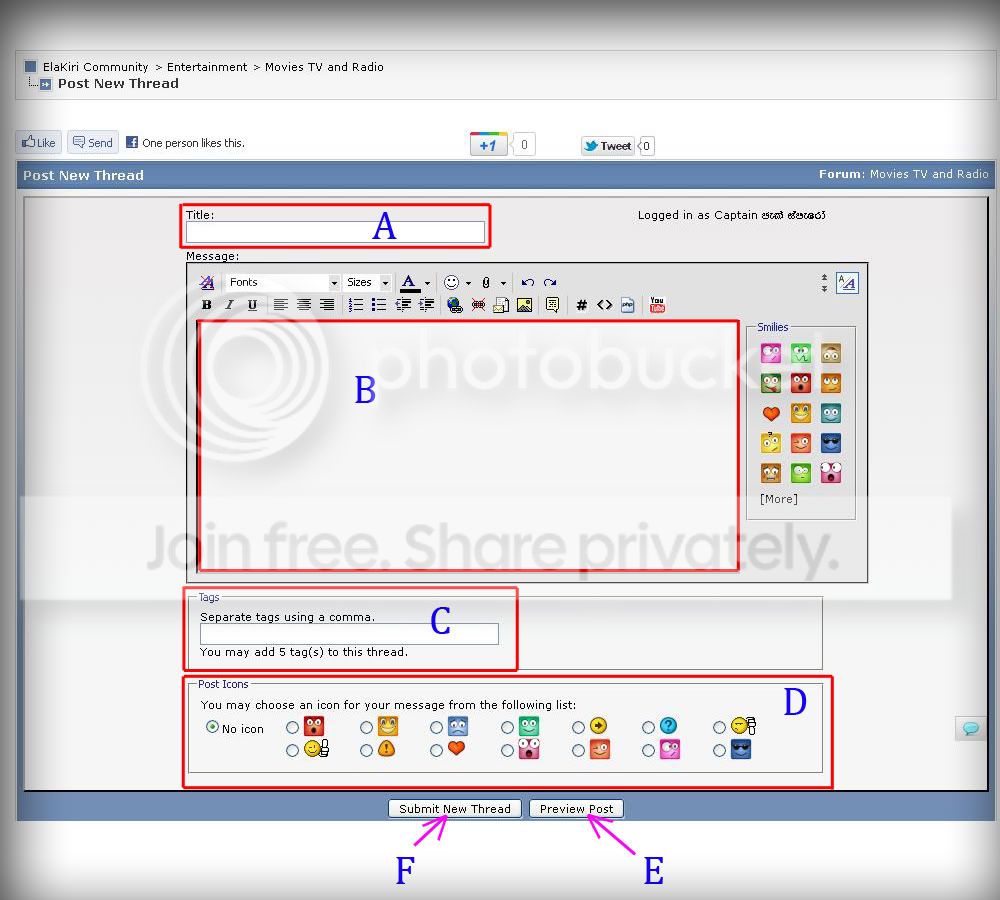Redo the last edit

tap(550, 282)
